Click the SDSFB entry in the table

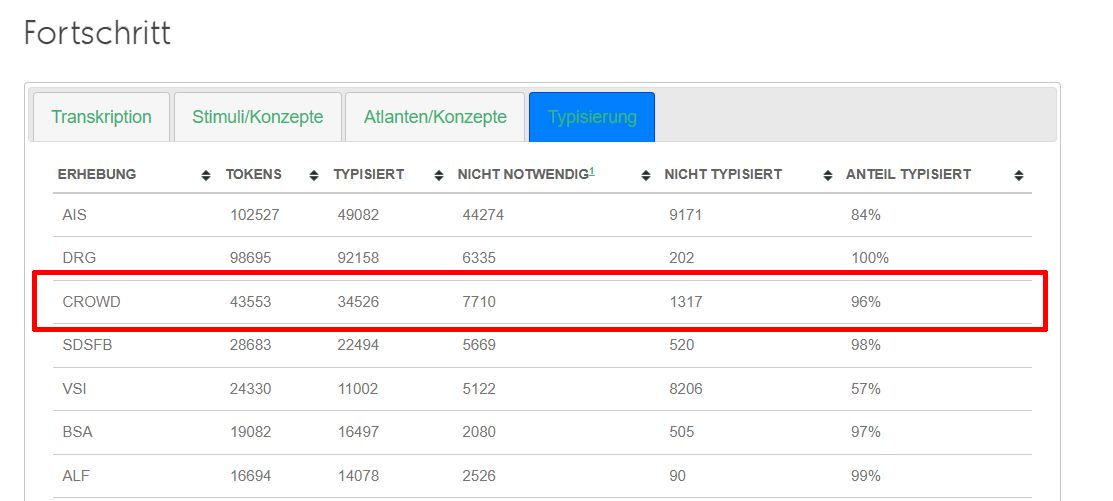pyautogui.click(x=86, y=345)
